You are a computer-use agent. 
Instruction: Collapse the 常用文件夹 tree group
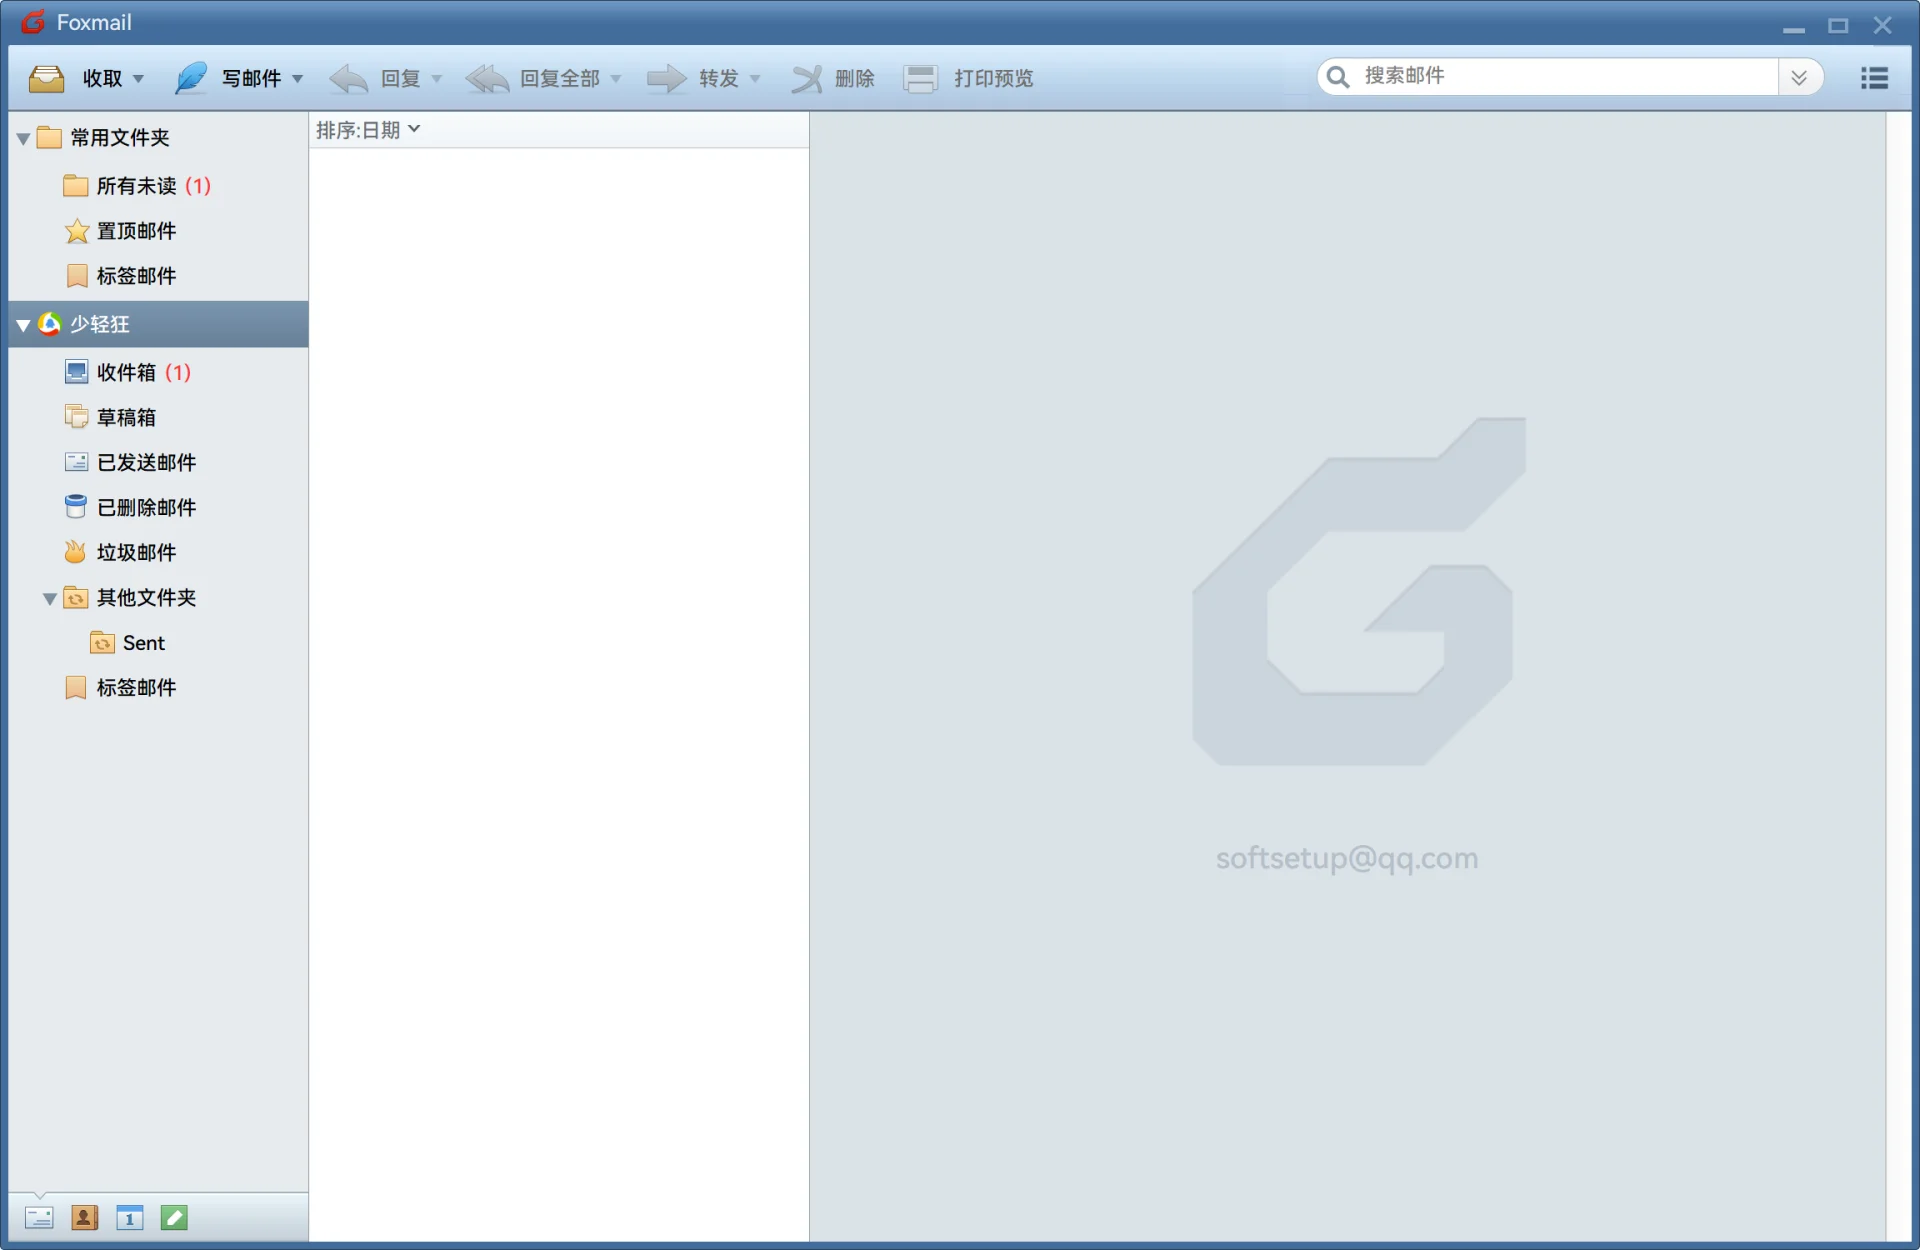click(23, 139)
